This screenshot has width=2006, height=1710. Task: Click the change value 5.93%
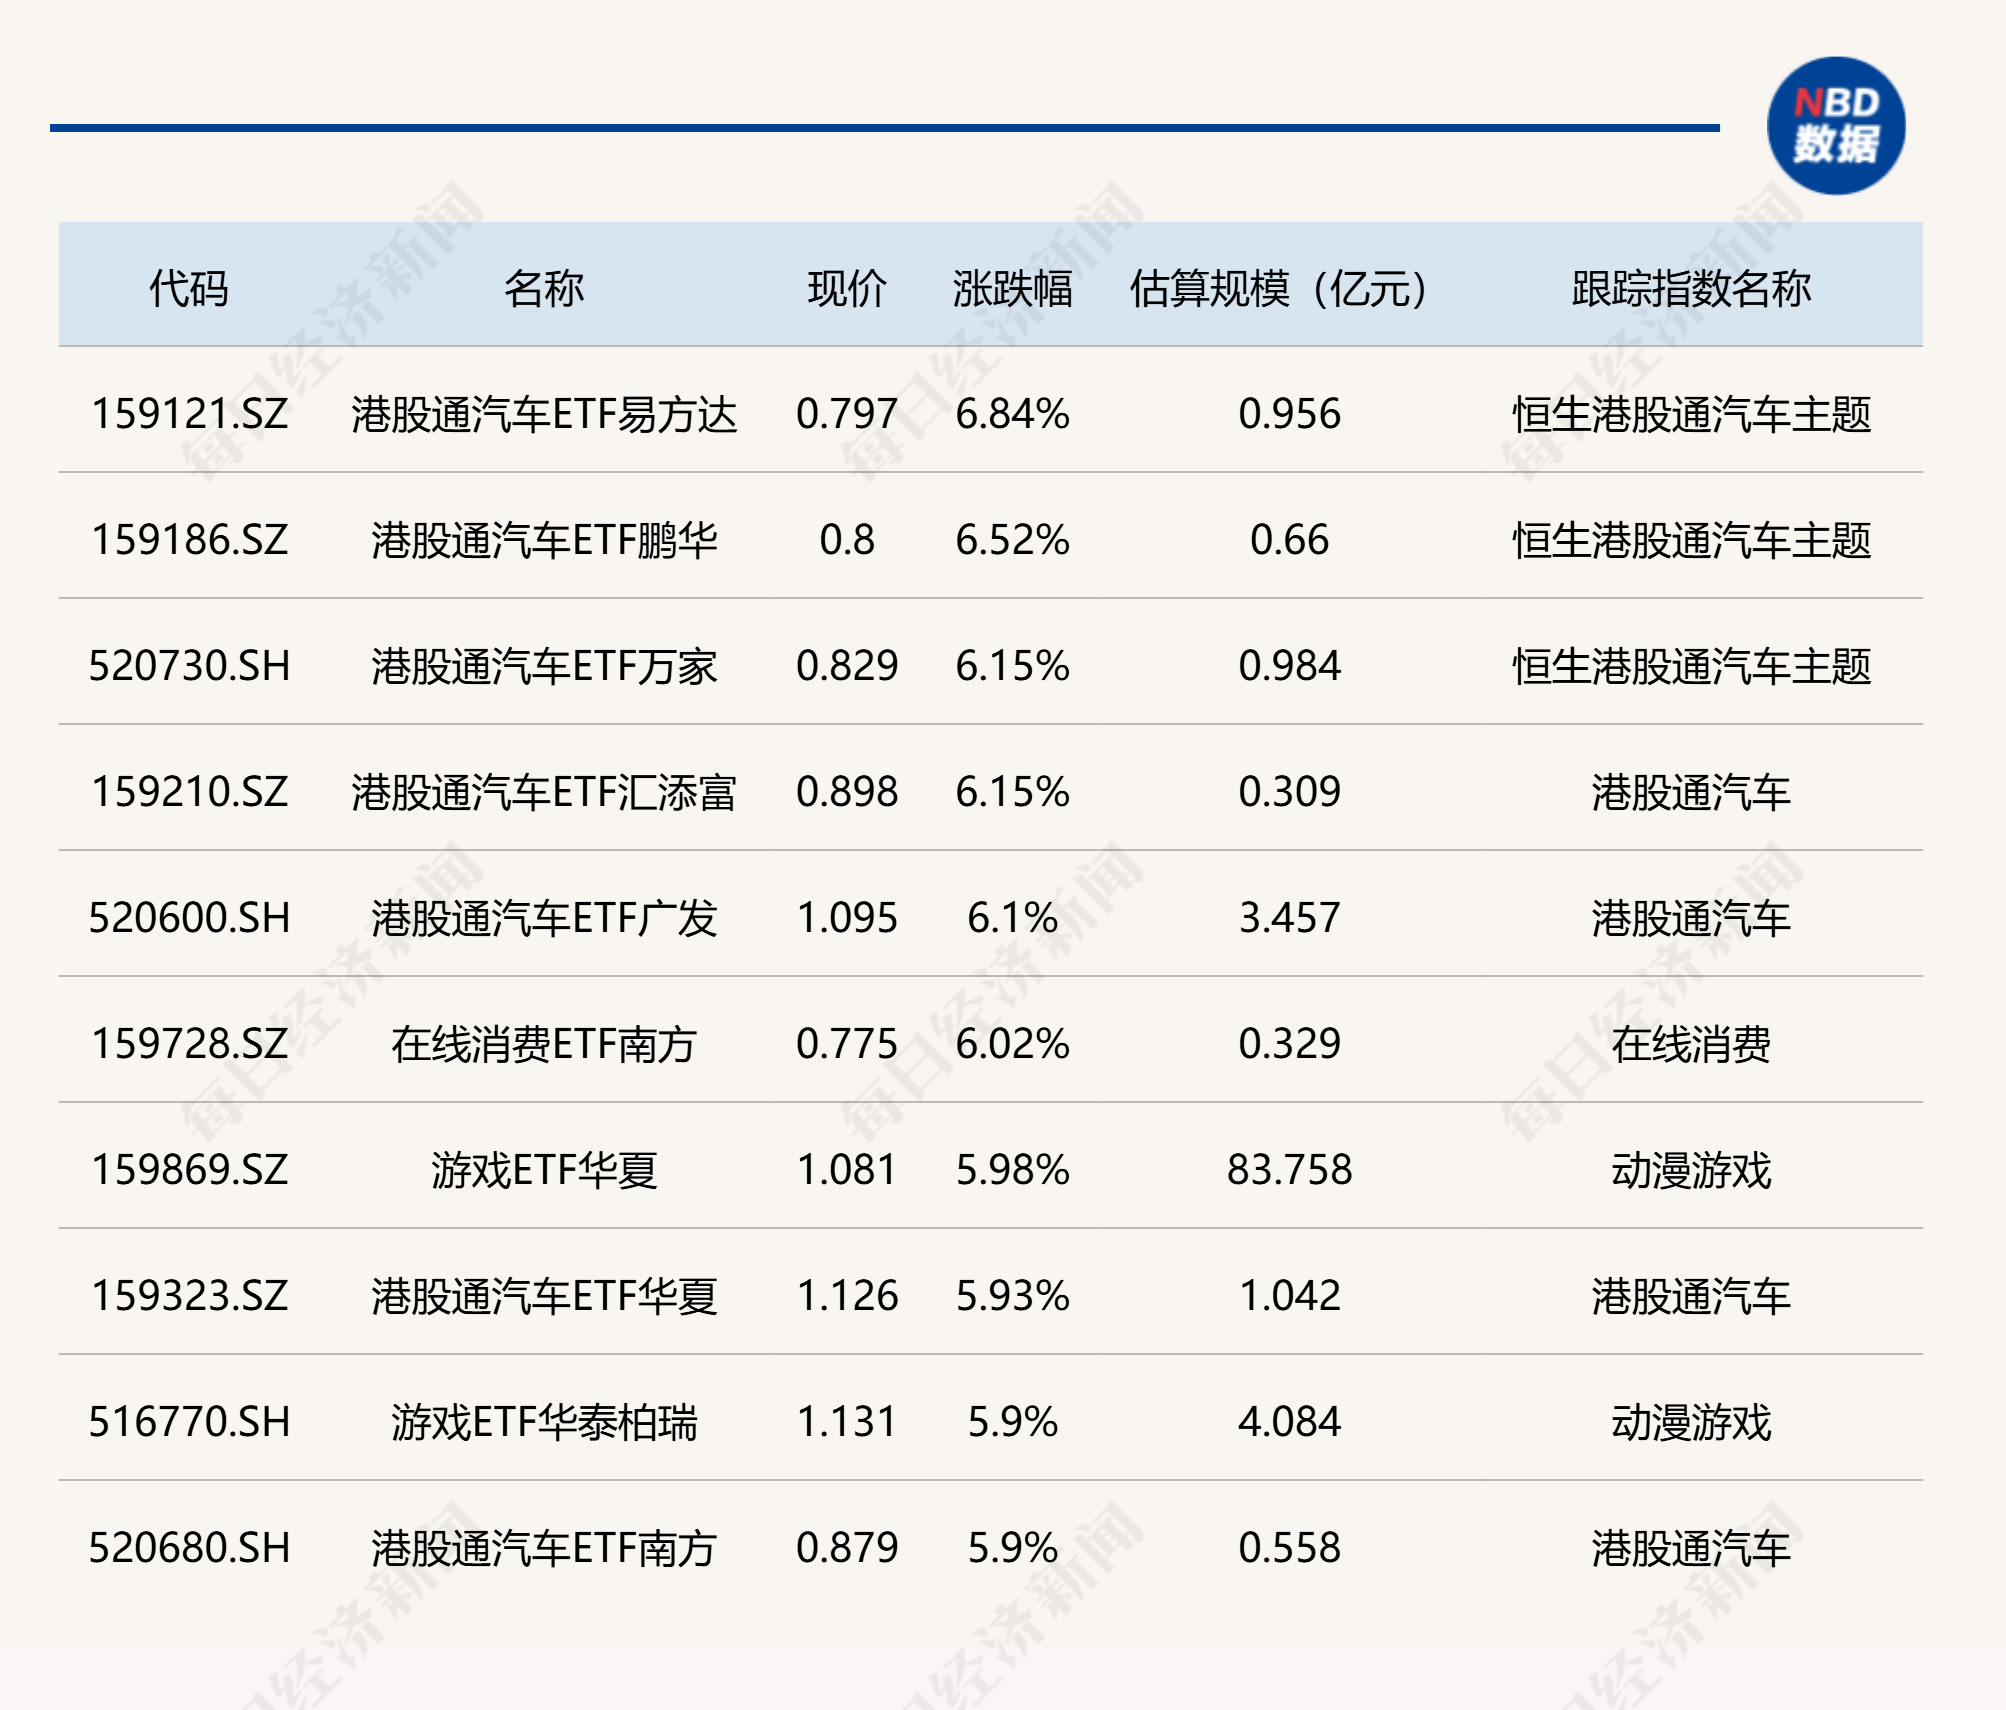pos(1012,1296)
